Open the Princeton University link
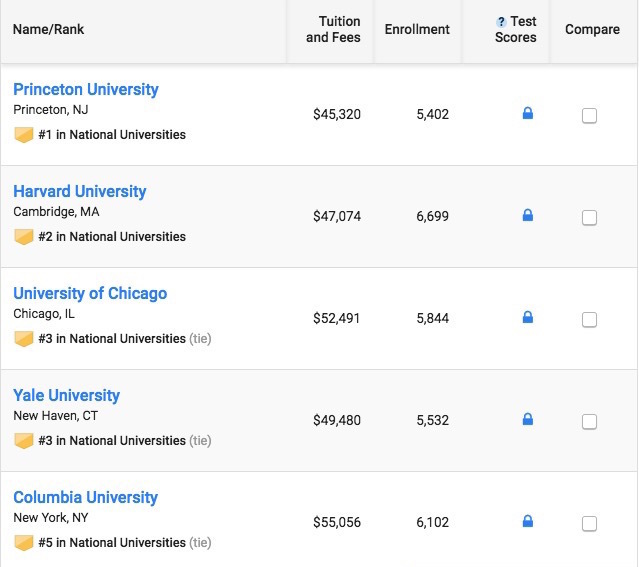 coord(86,90)
